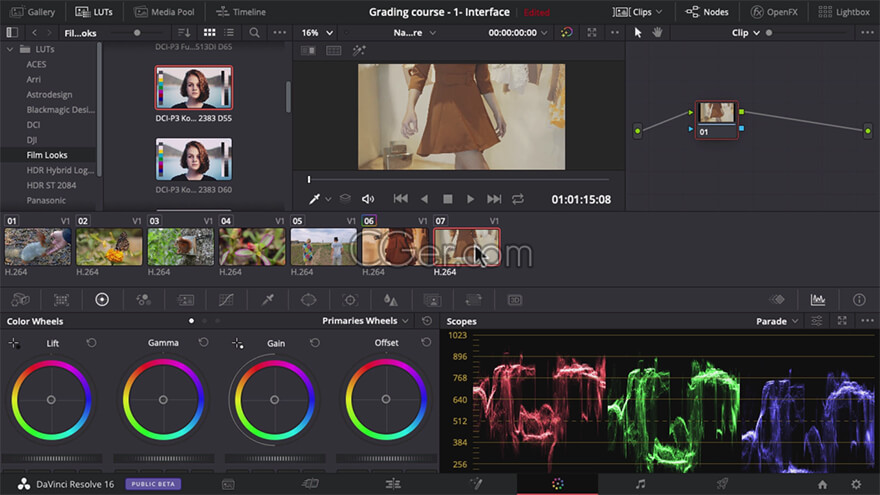Toggle unmix layers icon in viewer transport
Viewport: 880px width, 495px height.
345,199
